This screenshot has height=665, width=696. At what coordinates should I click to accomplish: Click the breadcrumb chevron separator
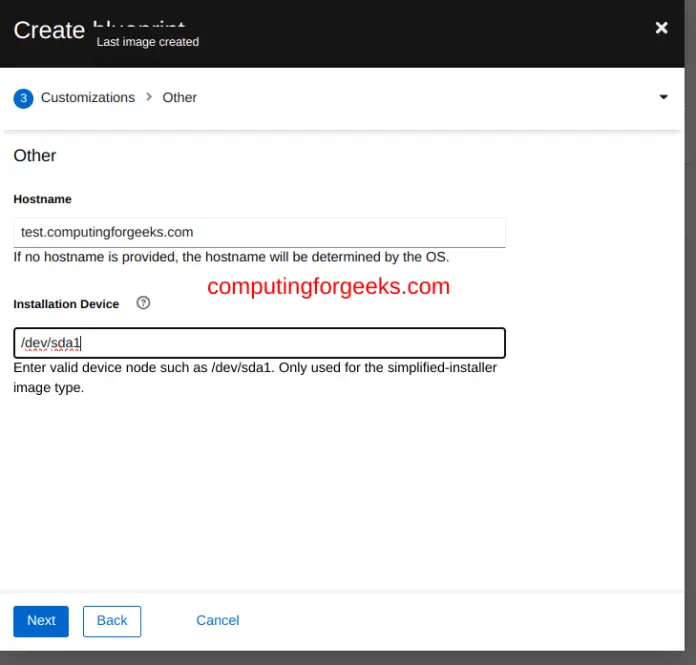(149, 98)
